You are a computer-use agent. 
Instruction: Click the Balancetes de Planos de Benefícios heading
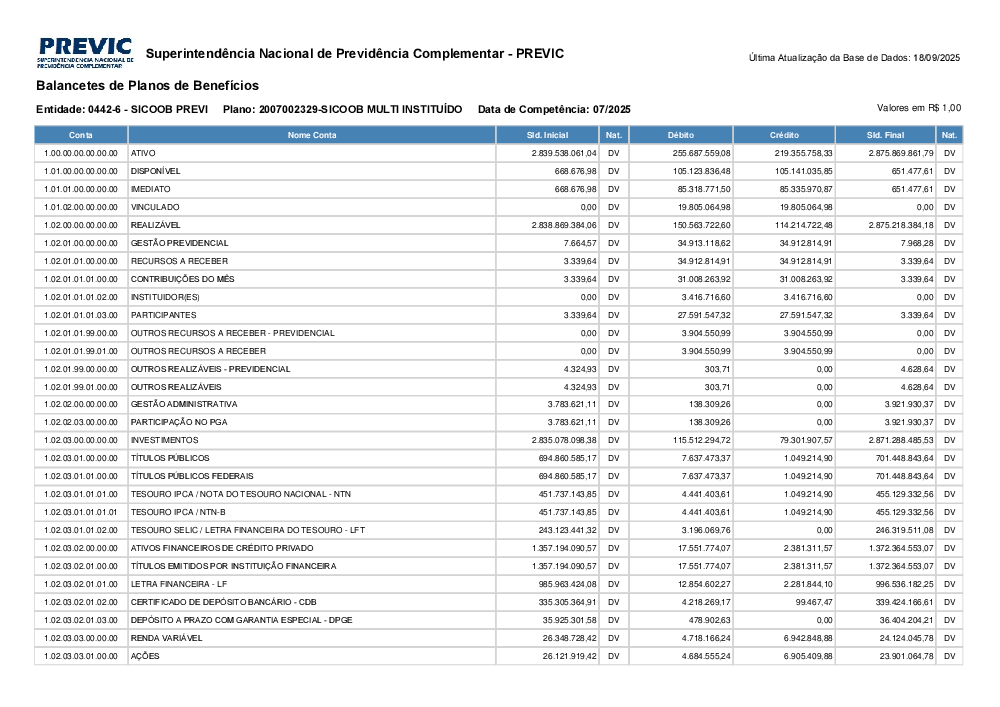pos(147,87)
